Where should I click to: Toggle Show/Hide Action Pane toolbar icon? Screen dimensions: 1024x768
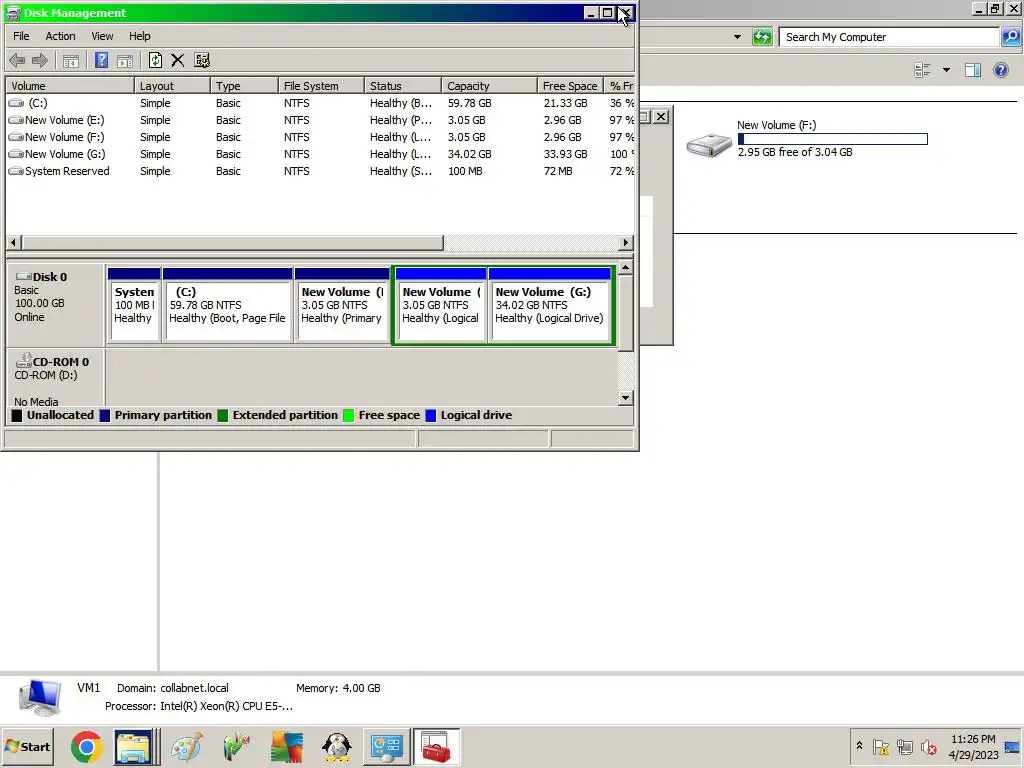pyautogui.click(x=125, y=61)
